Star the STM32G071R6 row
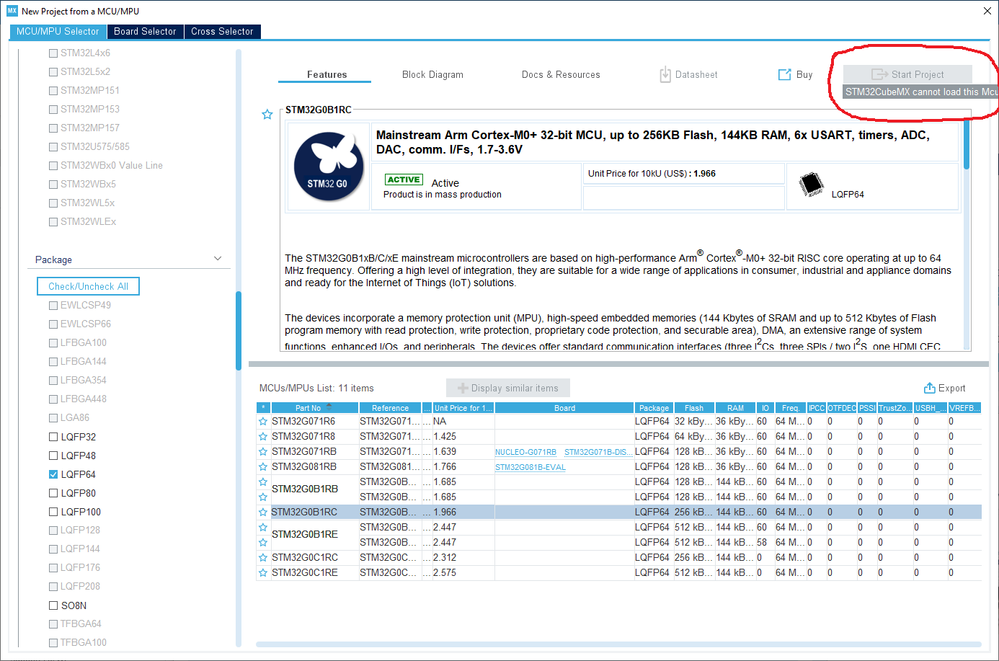Image resolution: width=999 pixels, height=661 pixels. [262, 421]
